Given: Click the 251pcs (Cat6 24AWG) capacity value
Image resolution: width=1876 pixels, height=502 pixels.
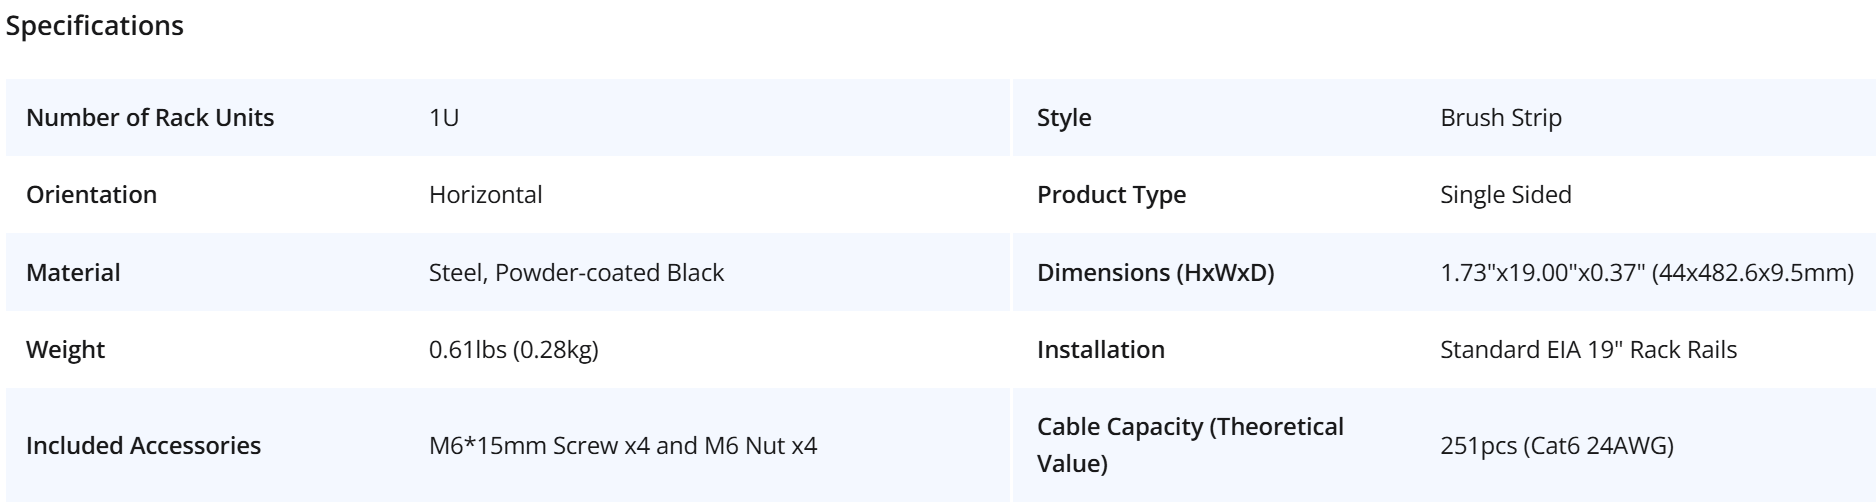Looking at the screenshot, I should click(1557, 445).
